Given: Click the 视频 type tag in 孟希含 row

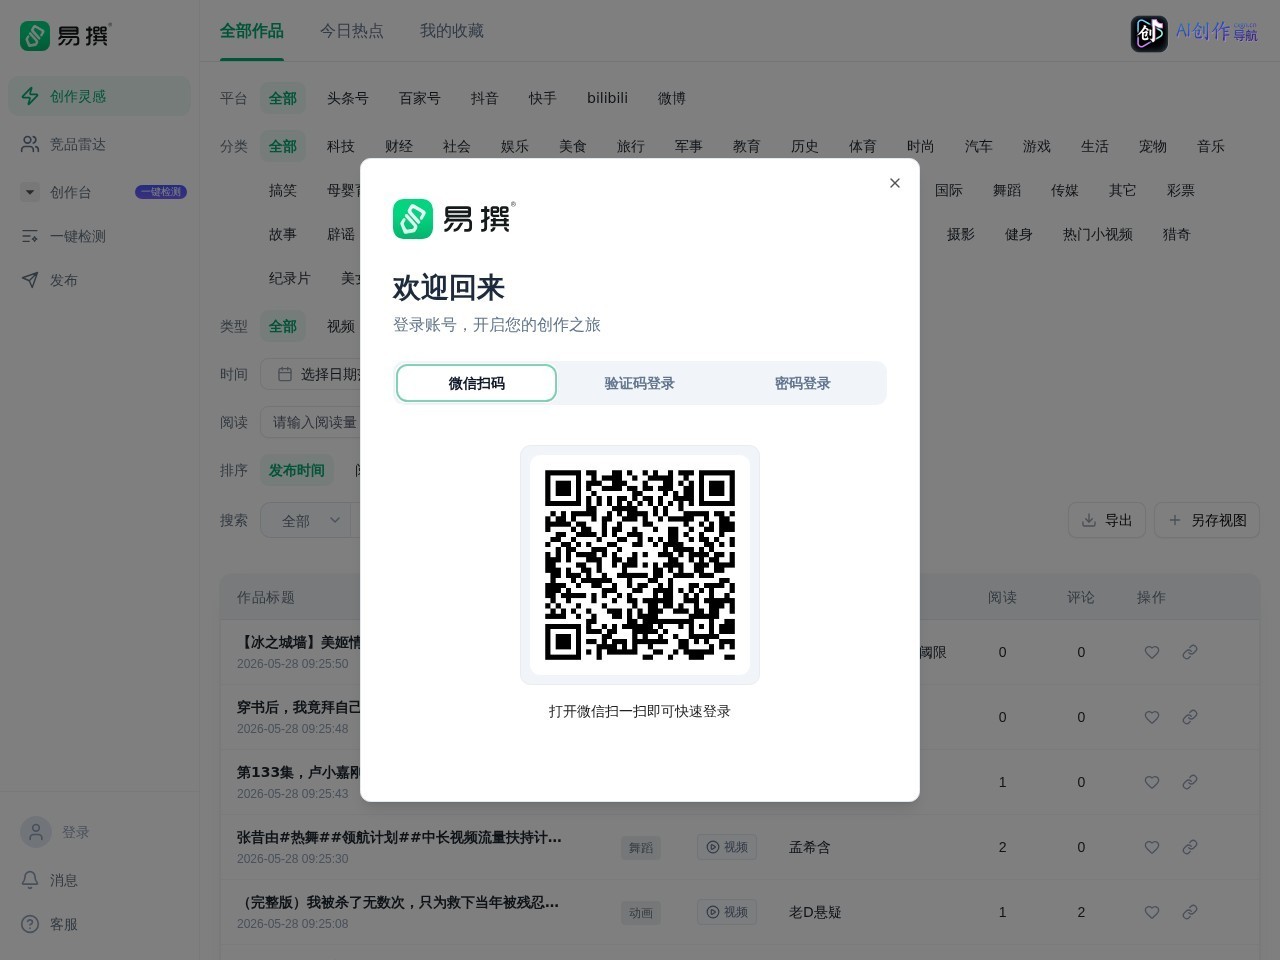Looking at the screenshot, I should coord(727,847).
